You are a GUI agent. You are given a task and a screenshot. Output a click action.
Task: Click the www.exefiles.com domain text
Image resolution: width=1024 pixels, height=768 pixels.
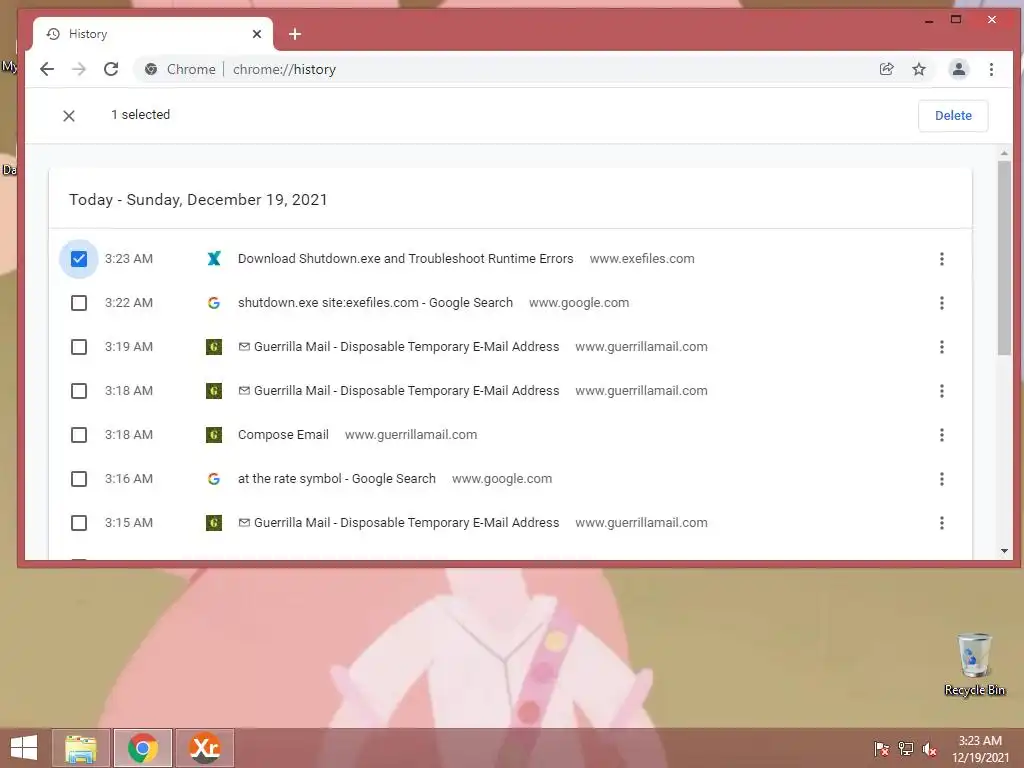(642, 259)
